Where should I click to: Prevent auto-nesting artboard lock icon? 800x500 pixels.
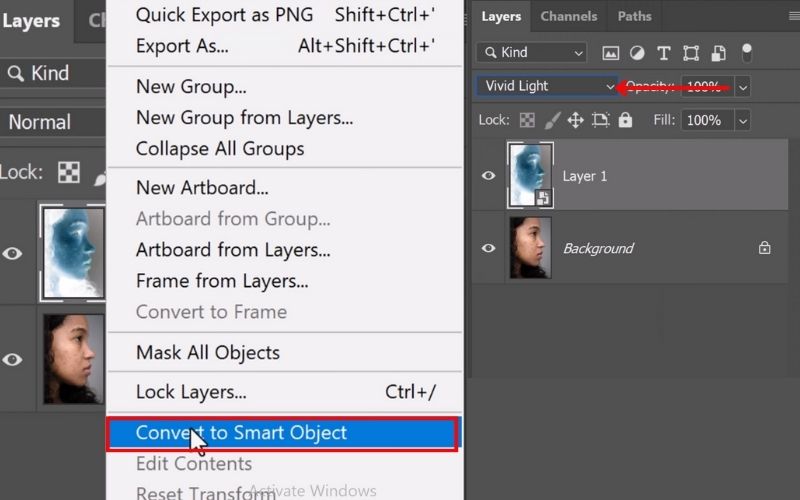coord(601,120)
